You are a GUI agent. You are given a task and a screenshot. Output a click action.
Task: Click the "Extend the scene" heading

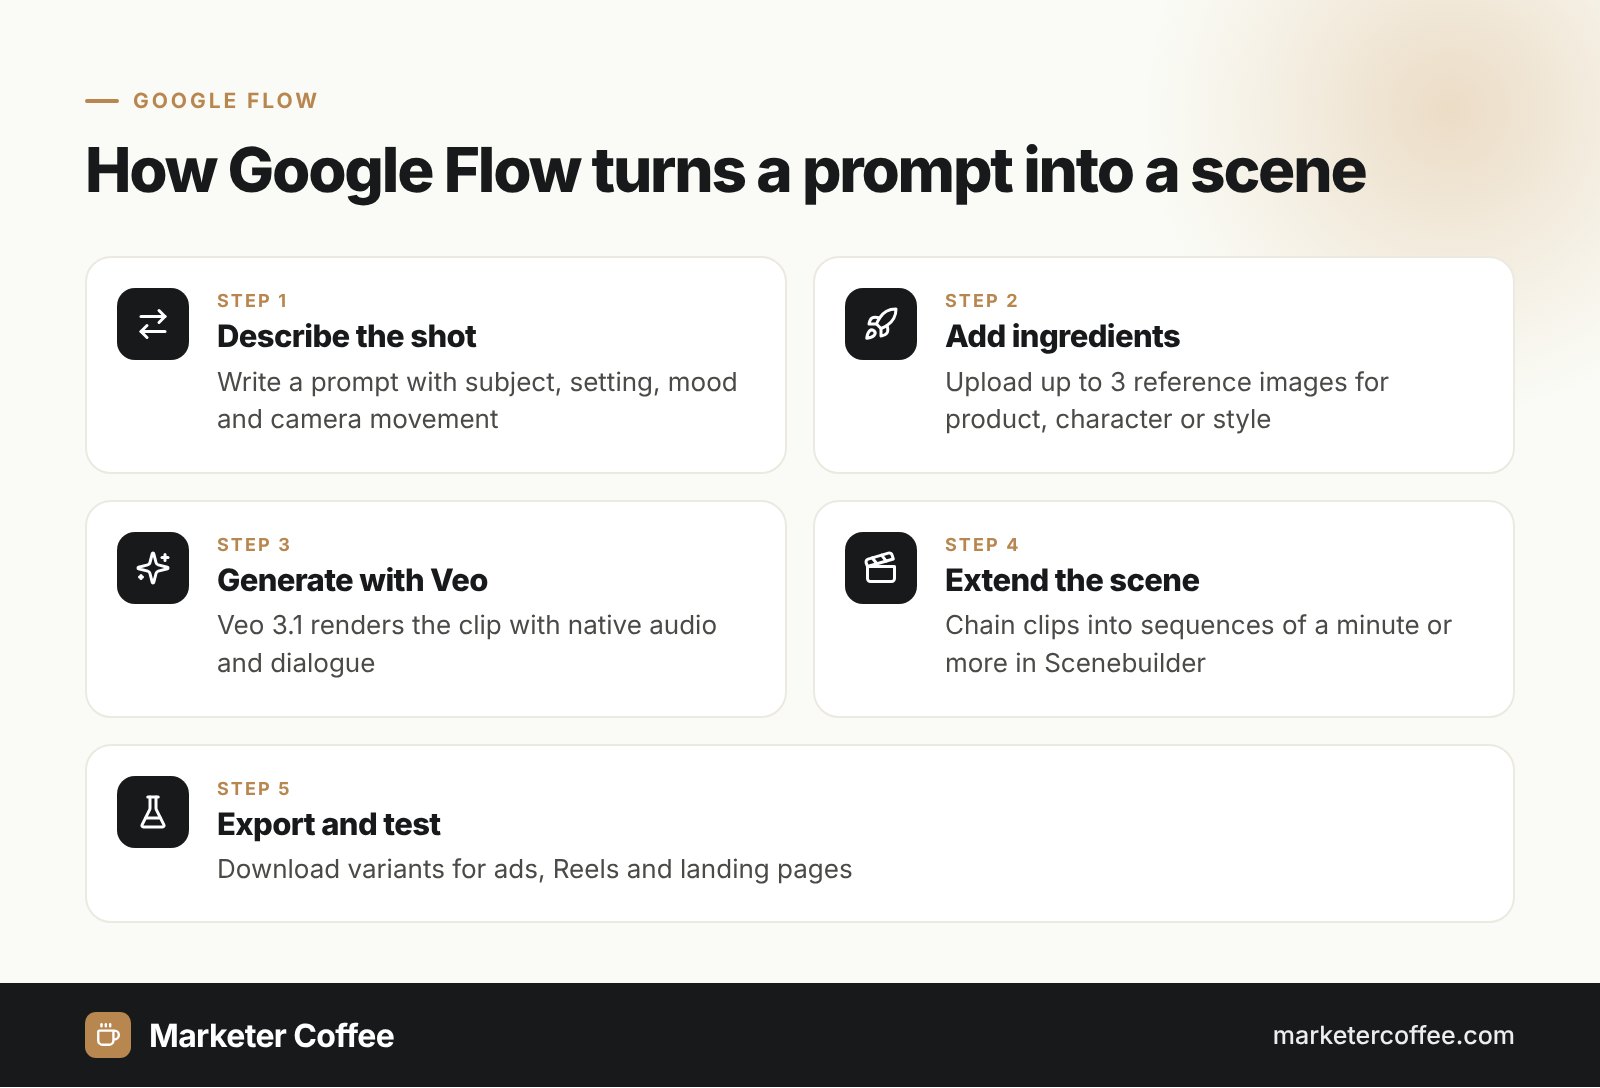click(1072, 580)
